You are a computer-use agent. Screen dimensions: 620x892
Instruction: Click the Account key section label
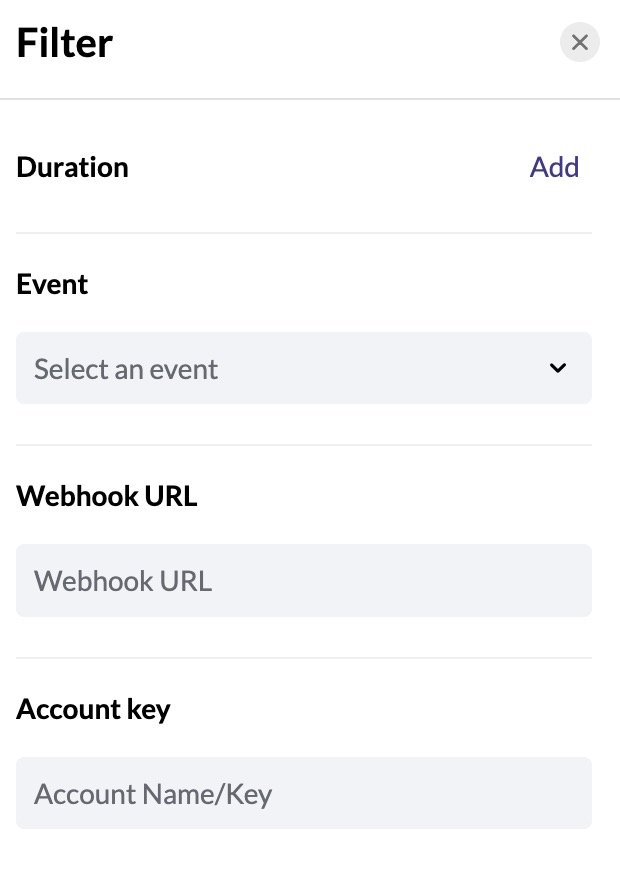[x=93, y=709]
